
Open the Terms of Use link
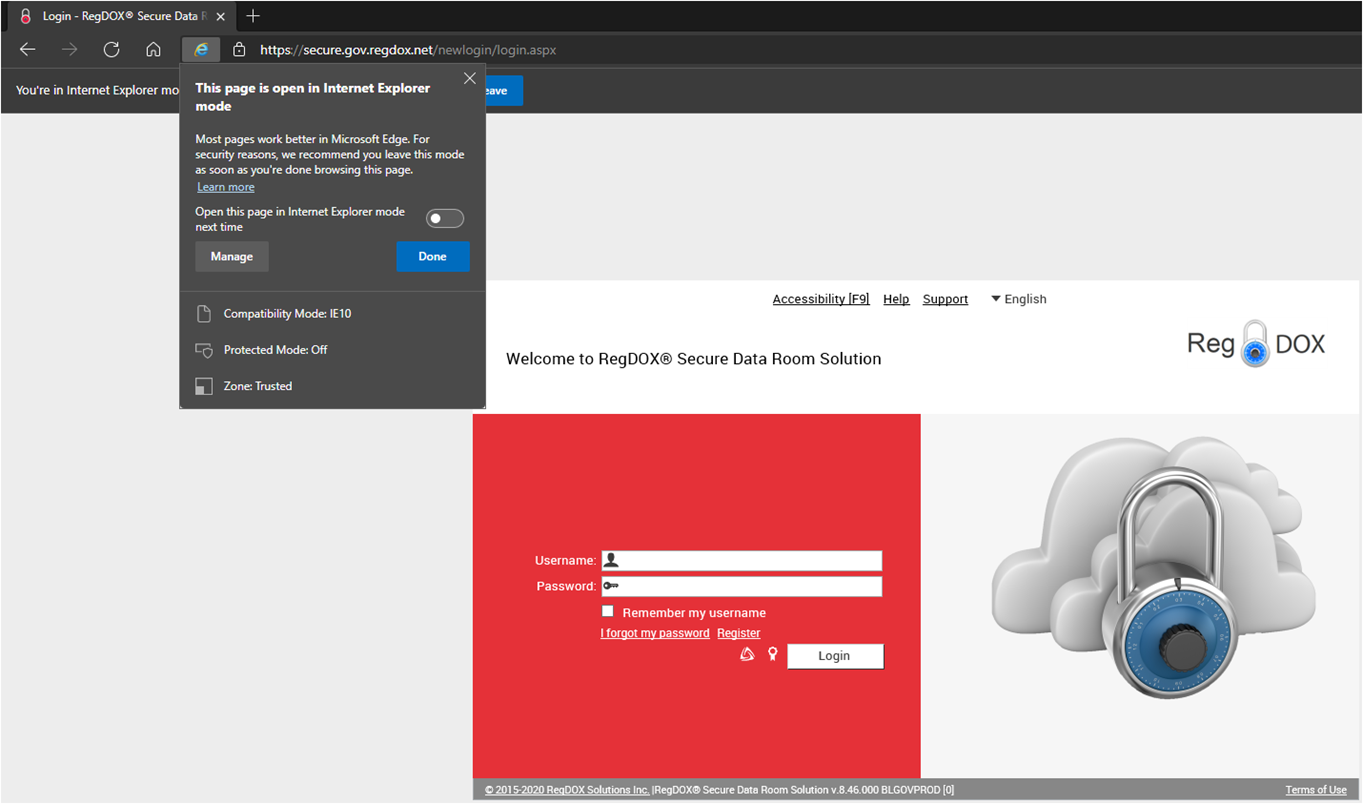[1316, 790]
